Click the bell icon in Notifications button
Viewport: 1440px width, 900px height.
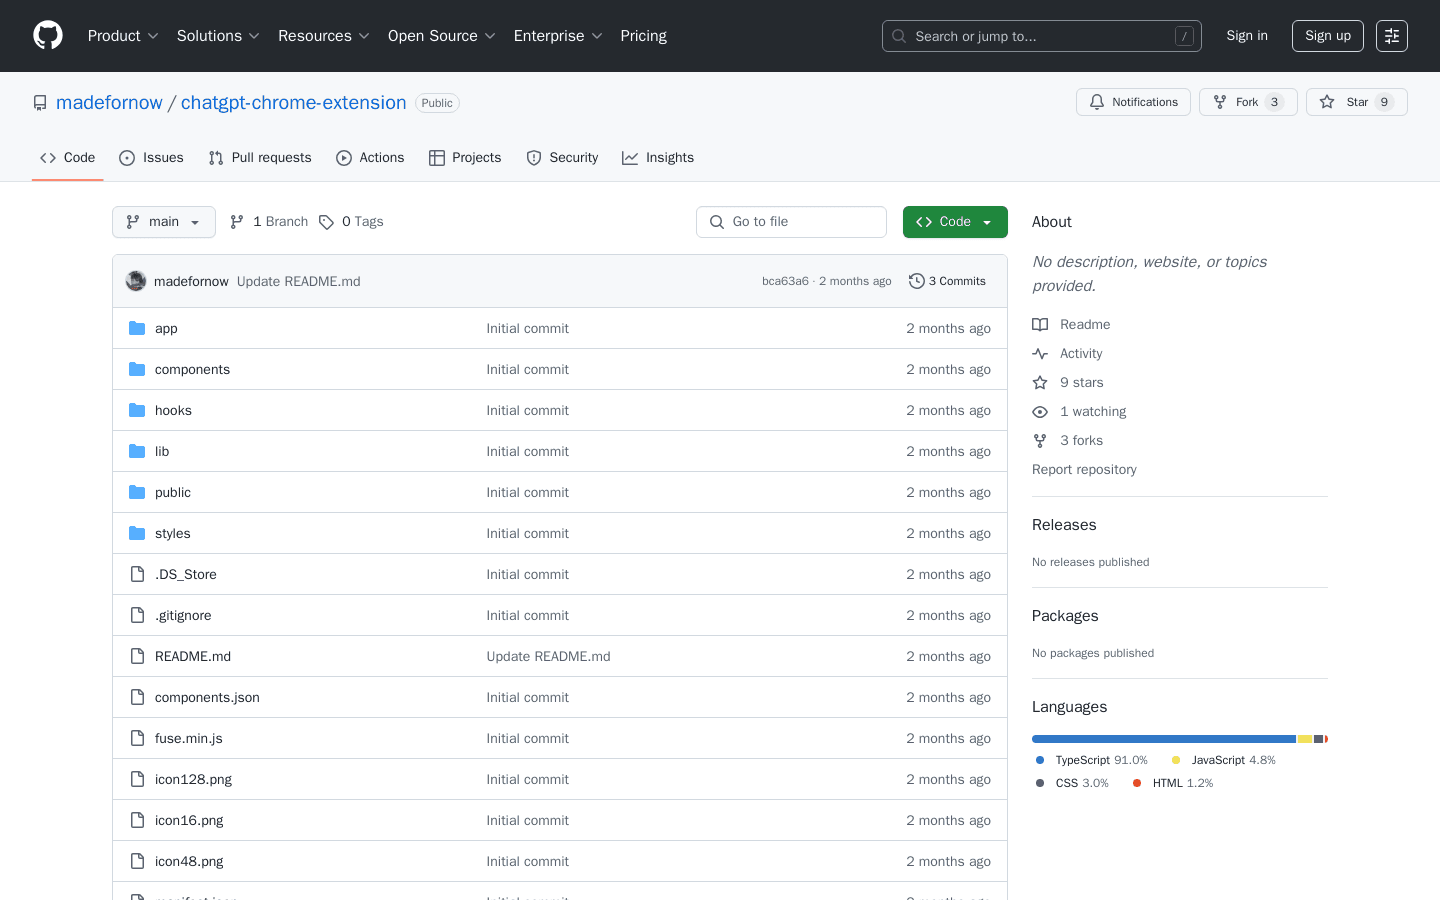(1097, 102)
